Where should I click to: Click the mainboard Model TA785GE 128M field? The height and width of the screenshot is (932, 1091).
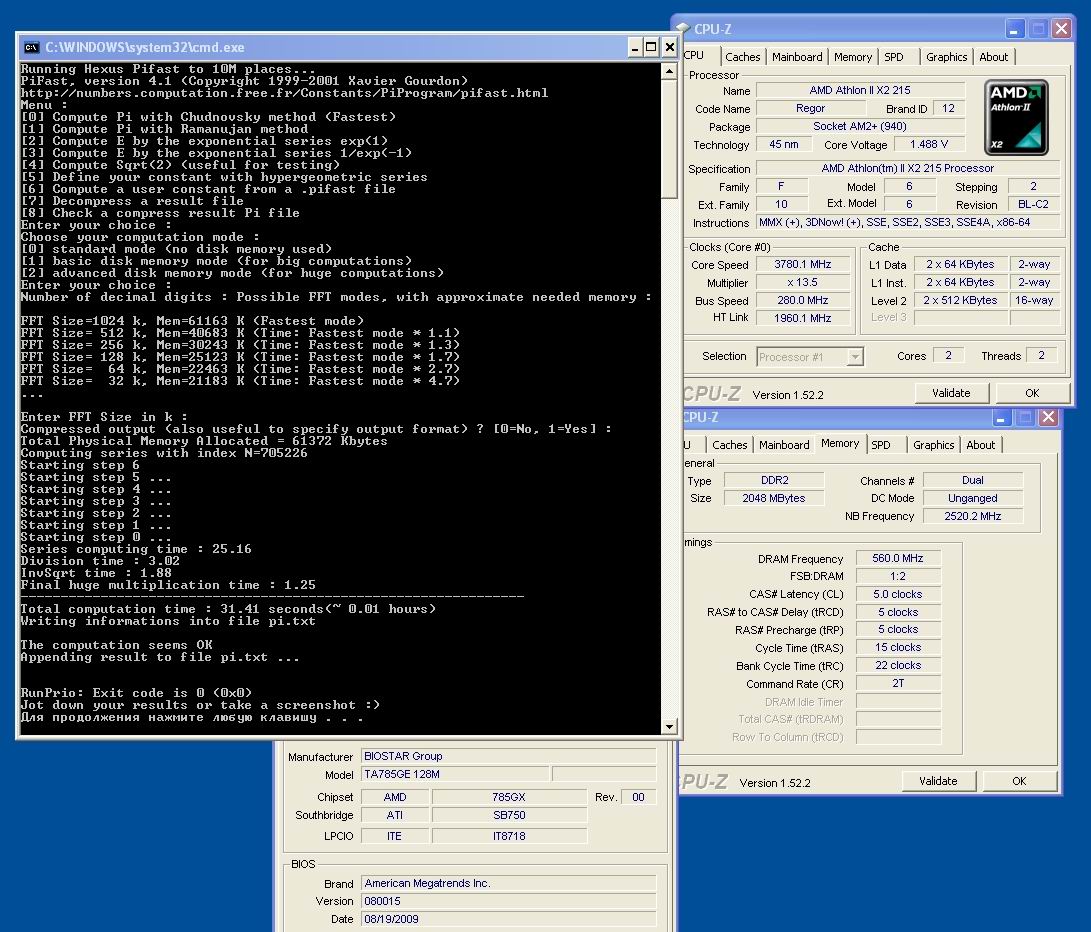pos(456,775)
